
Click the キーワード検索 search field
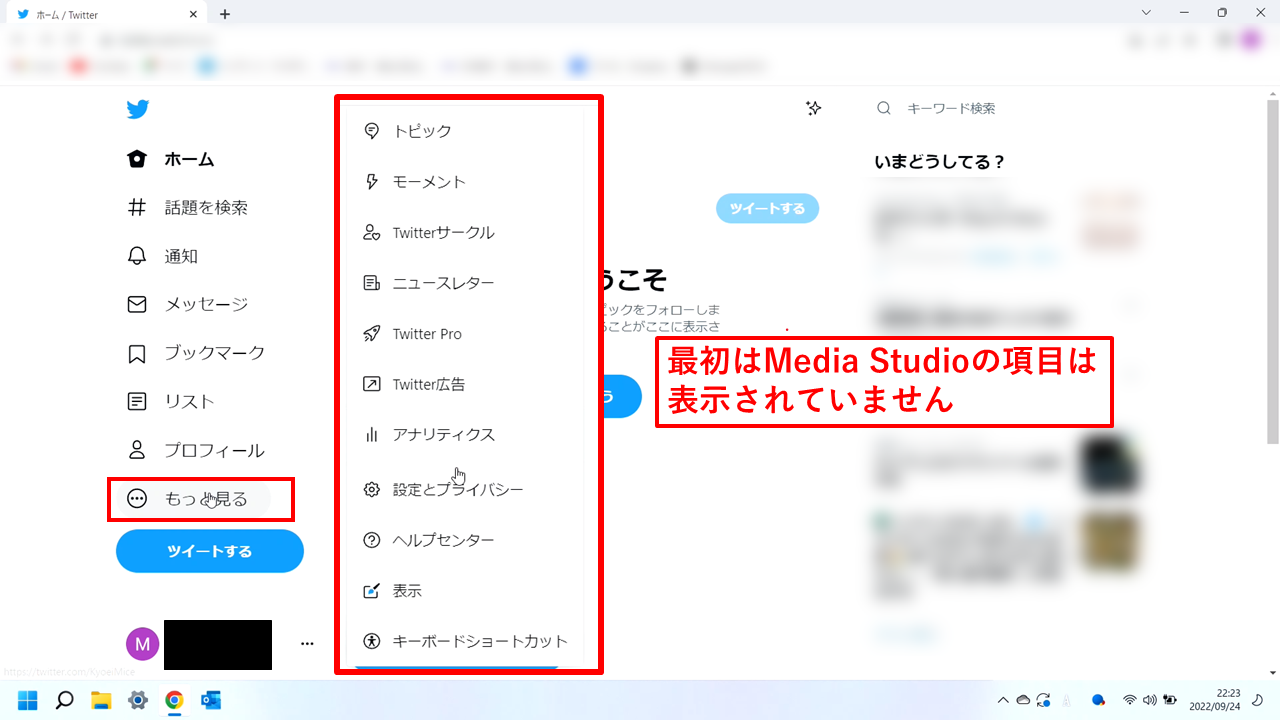pyautogui.click(x=950, y=108)
